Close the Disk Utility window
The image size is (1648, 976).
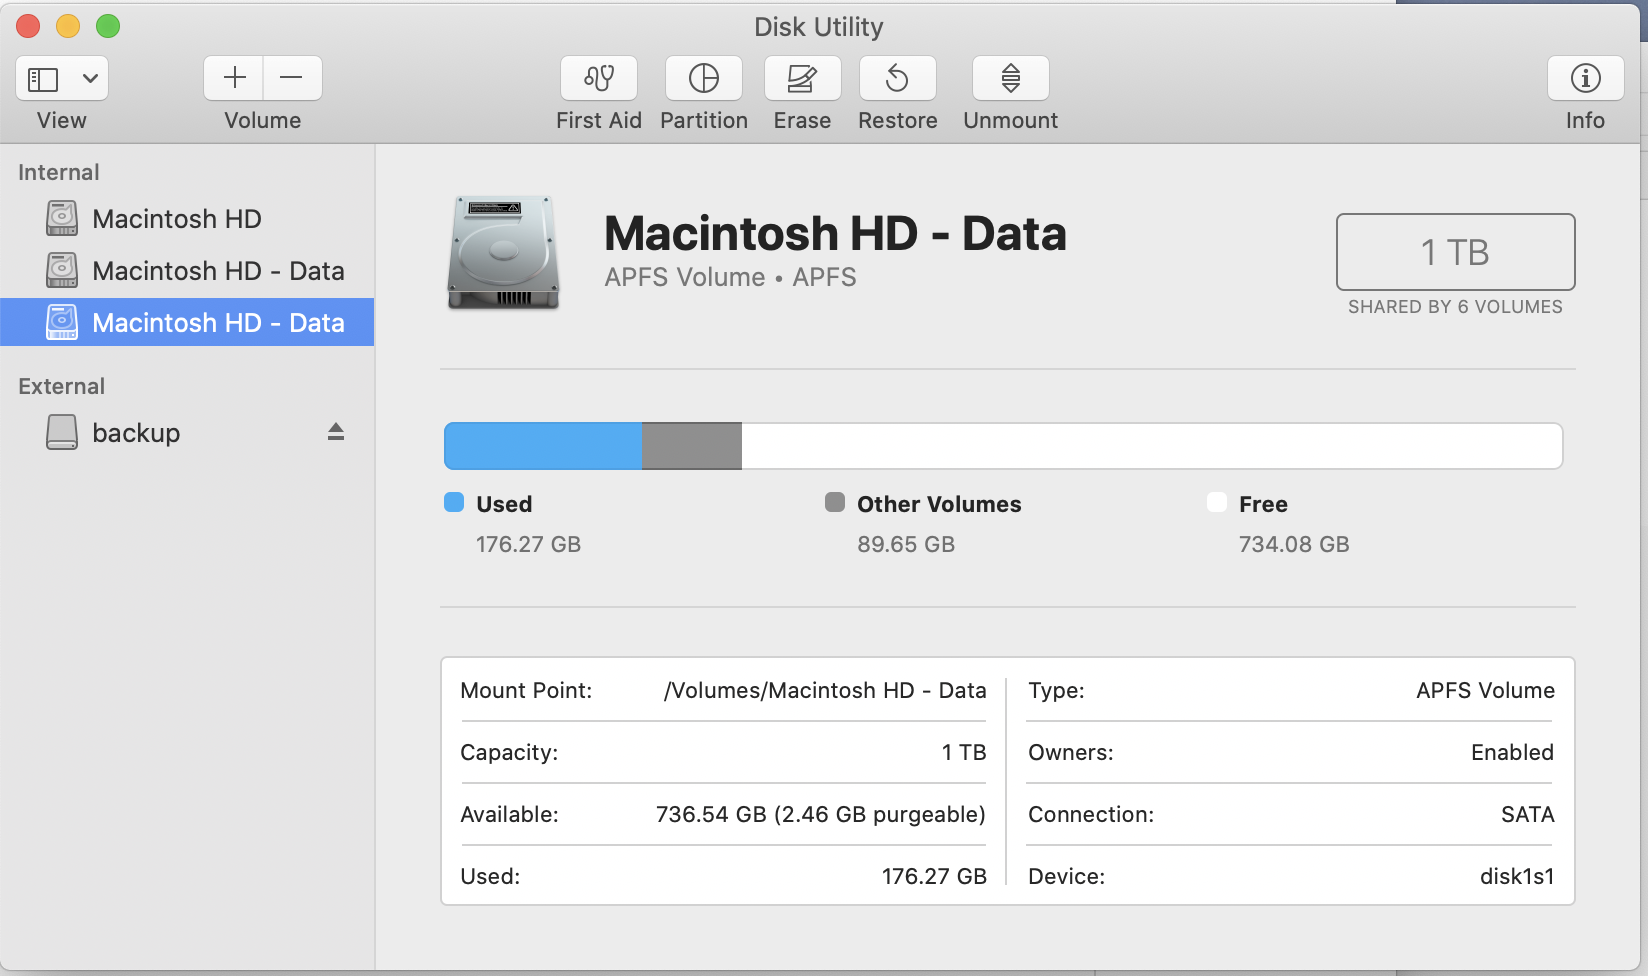coord(28,27)
